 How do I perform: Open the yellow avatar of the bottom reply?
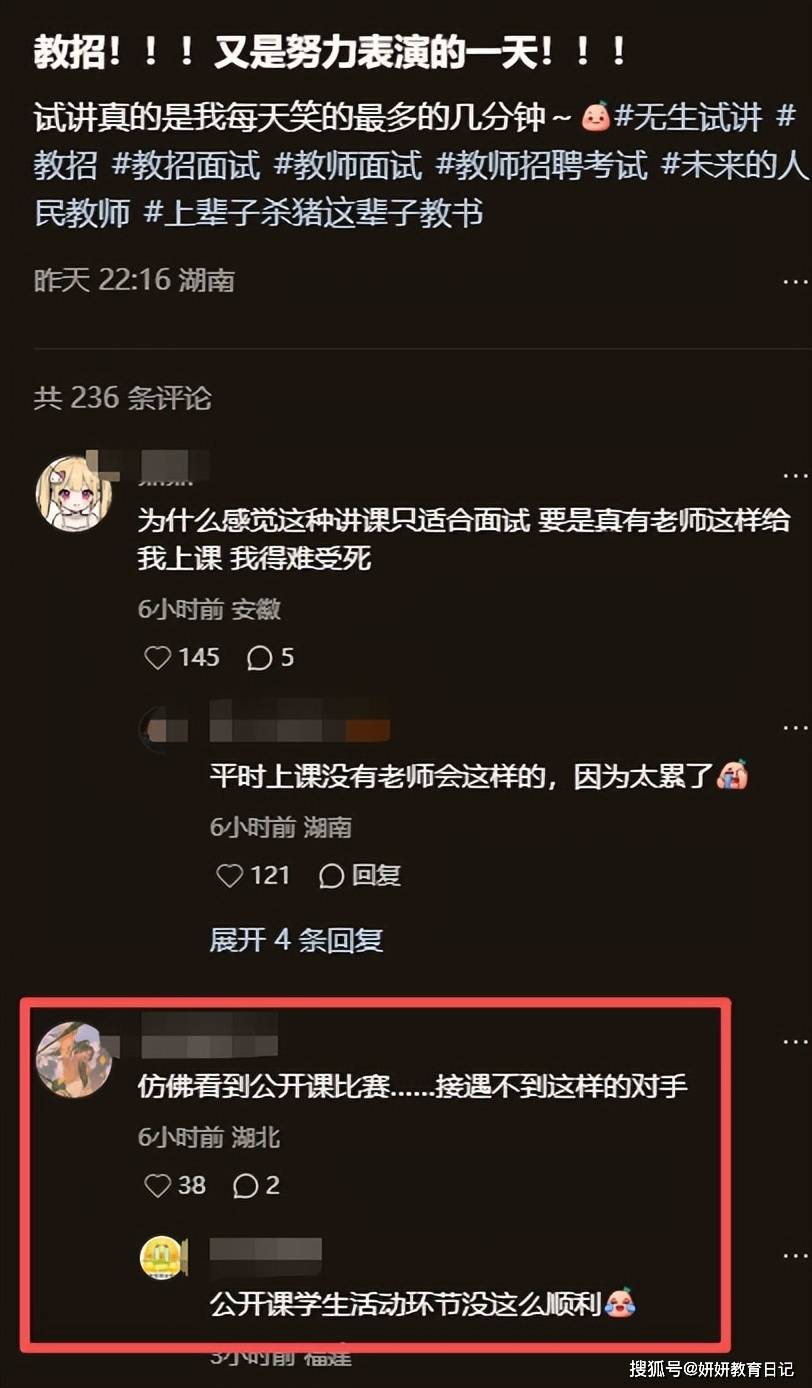[161, 1257]
